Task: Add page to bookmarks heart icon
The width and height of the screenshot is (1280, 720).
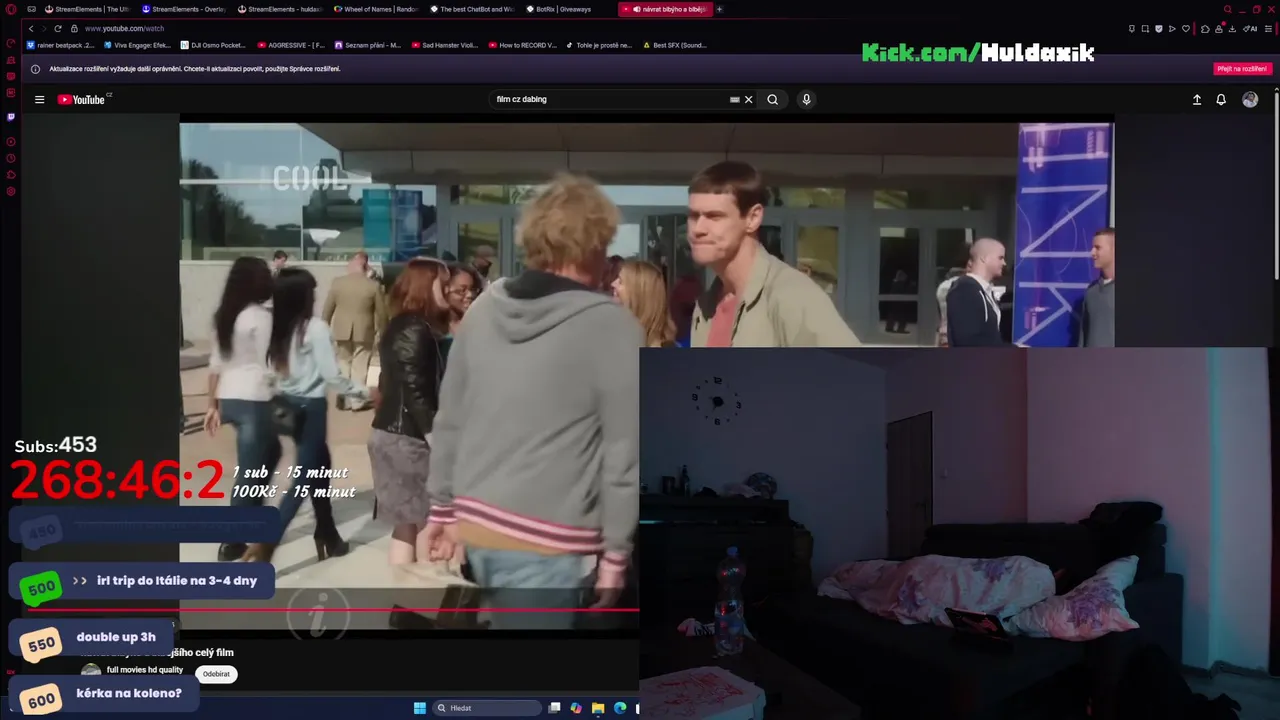Action: (x=1186, y=28)
